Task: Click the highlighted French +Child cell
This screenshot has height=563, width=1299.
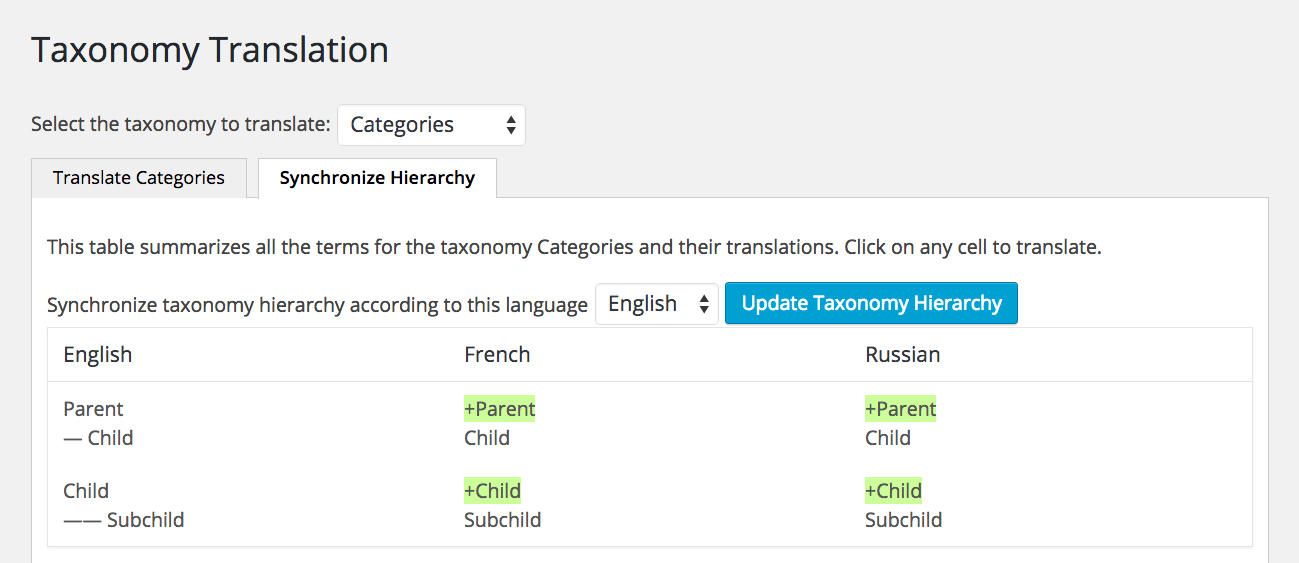Action: (x=493, y=491)
